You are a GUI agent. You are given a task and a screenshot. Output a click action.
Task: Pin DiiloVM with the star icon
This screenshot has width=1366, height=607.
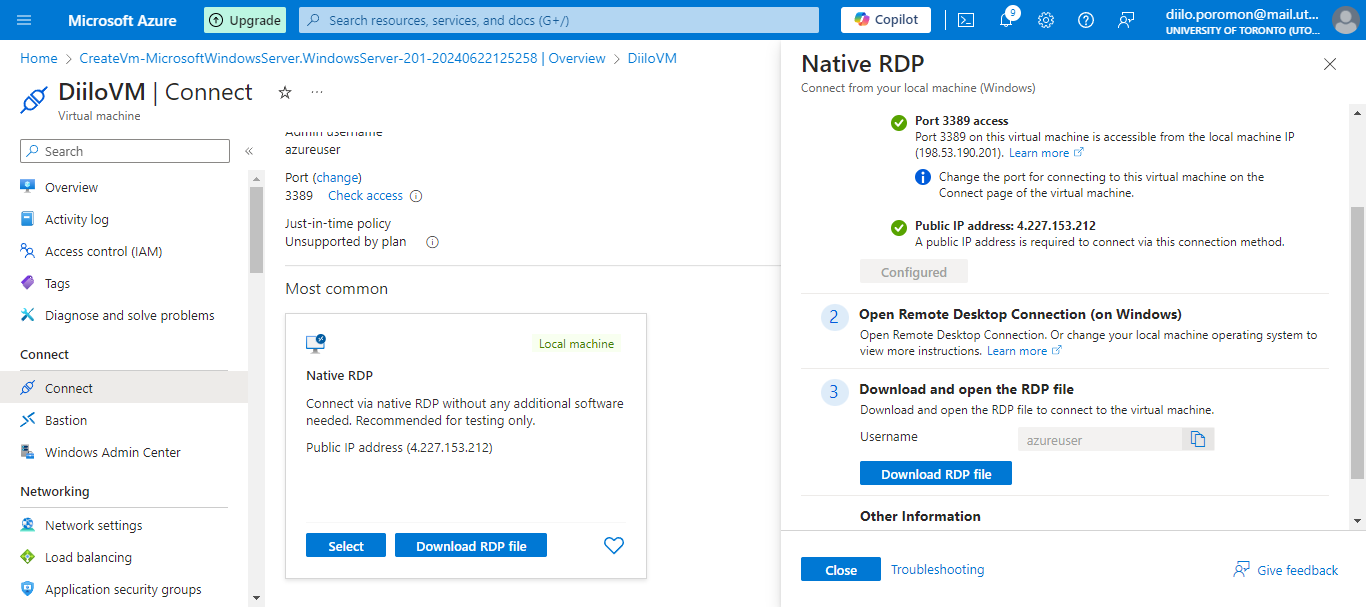(285, 92)
